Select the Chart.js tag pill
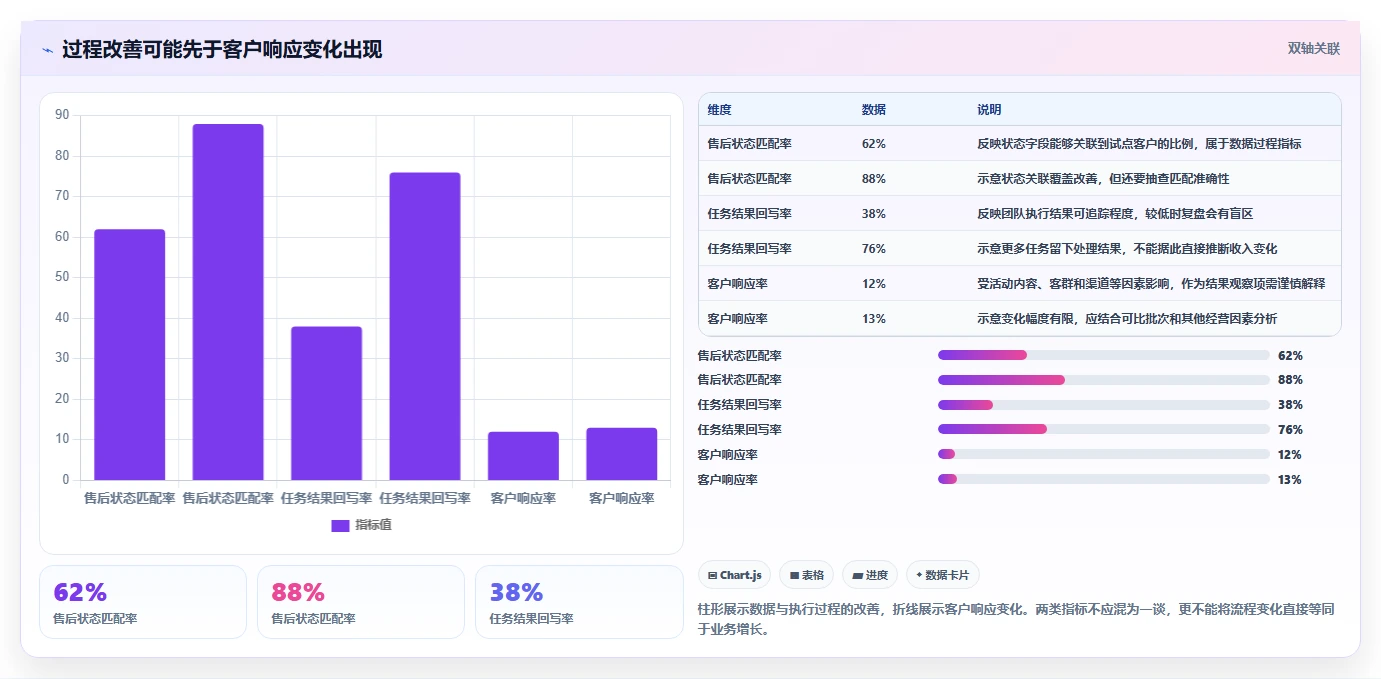The width and height of the screenshot is (1381, 679). (735, 575)
